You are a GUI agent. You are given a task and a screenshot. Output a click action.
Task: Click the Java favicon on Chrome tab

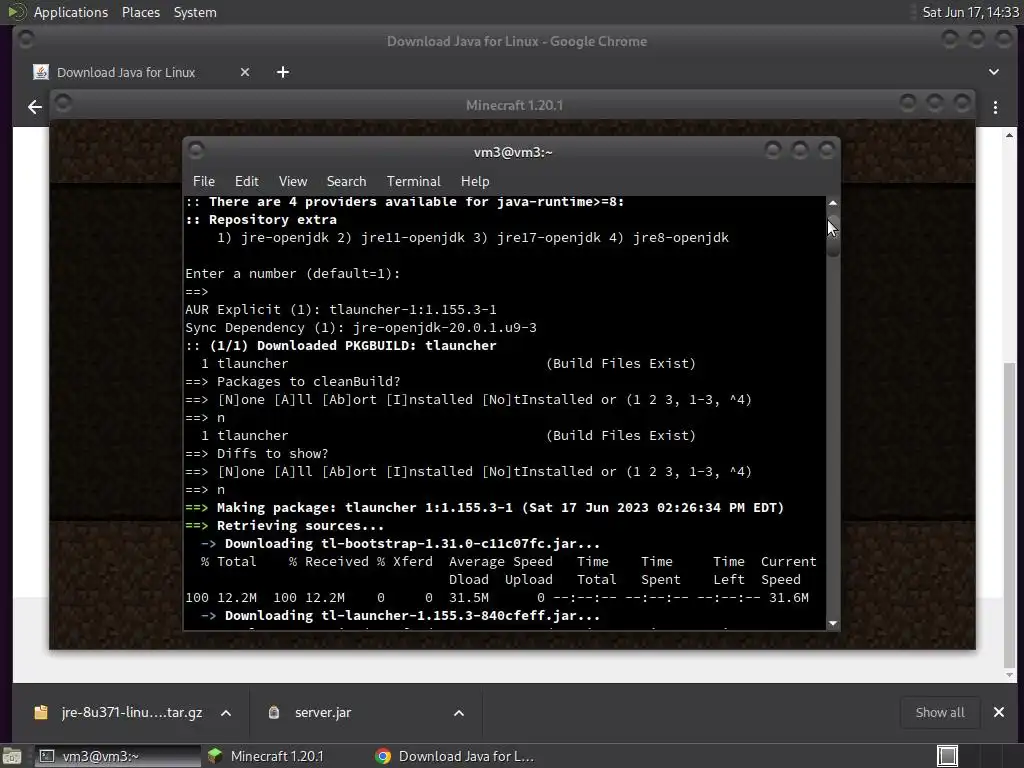pos(41,72)
